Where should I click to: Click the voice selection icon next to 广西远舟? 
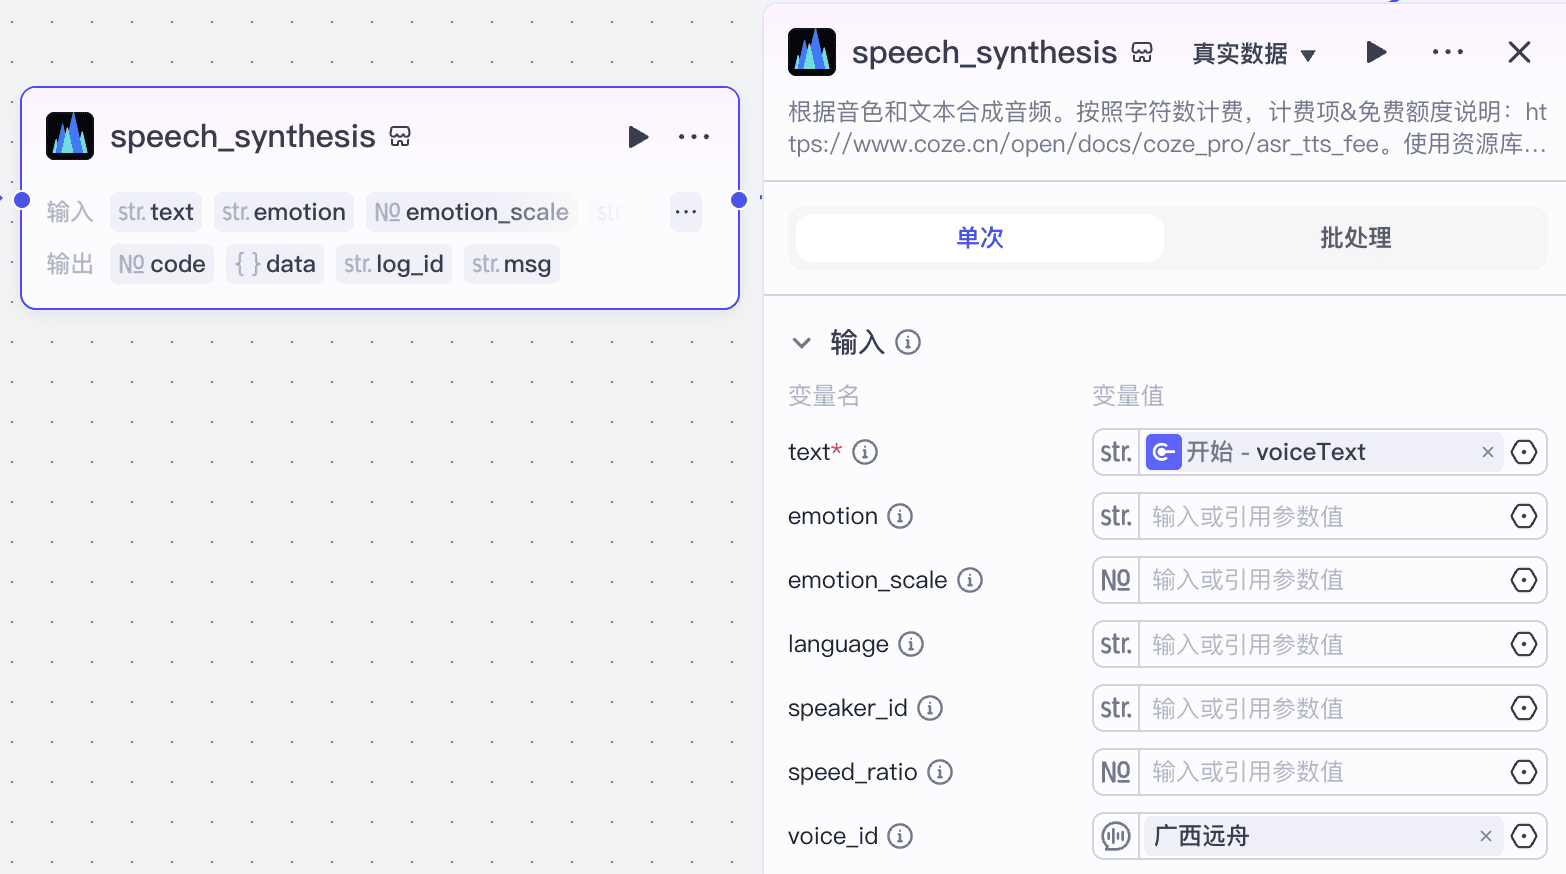pos(1115,836)
